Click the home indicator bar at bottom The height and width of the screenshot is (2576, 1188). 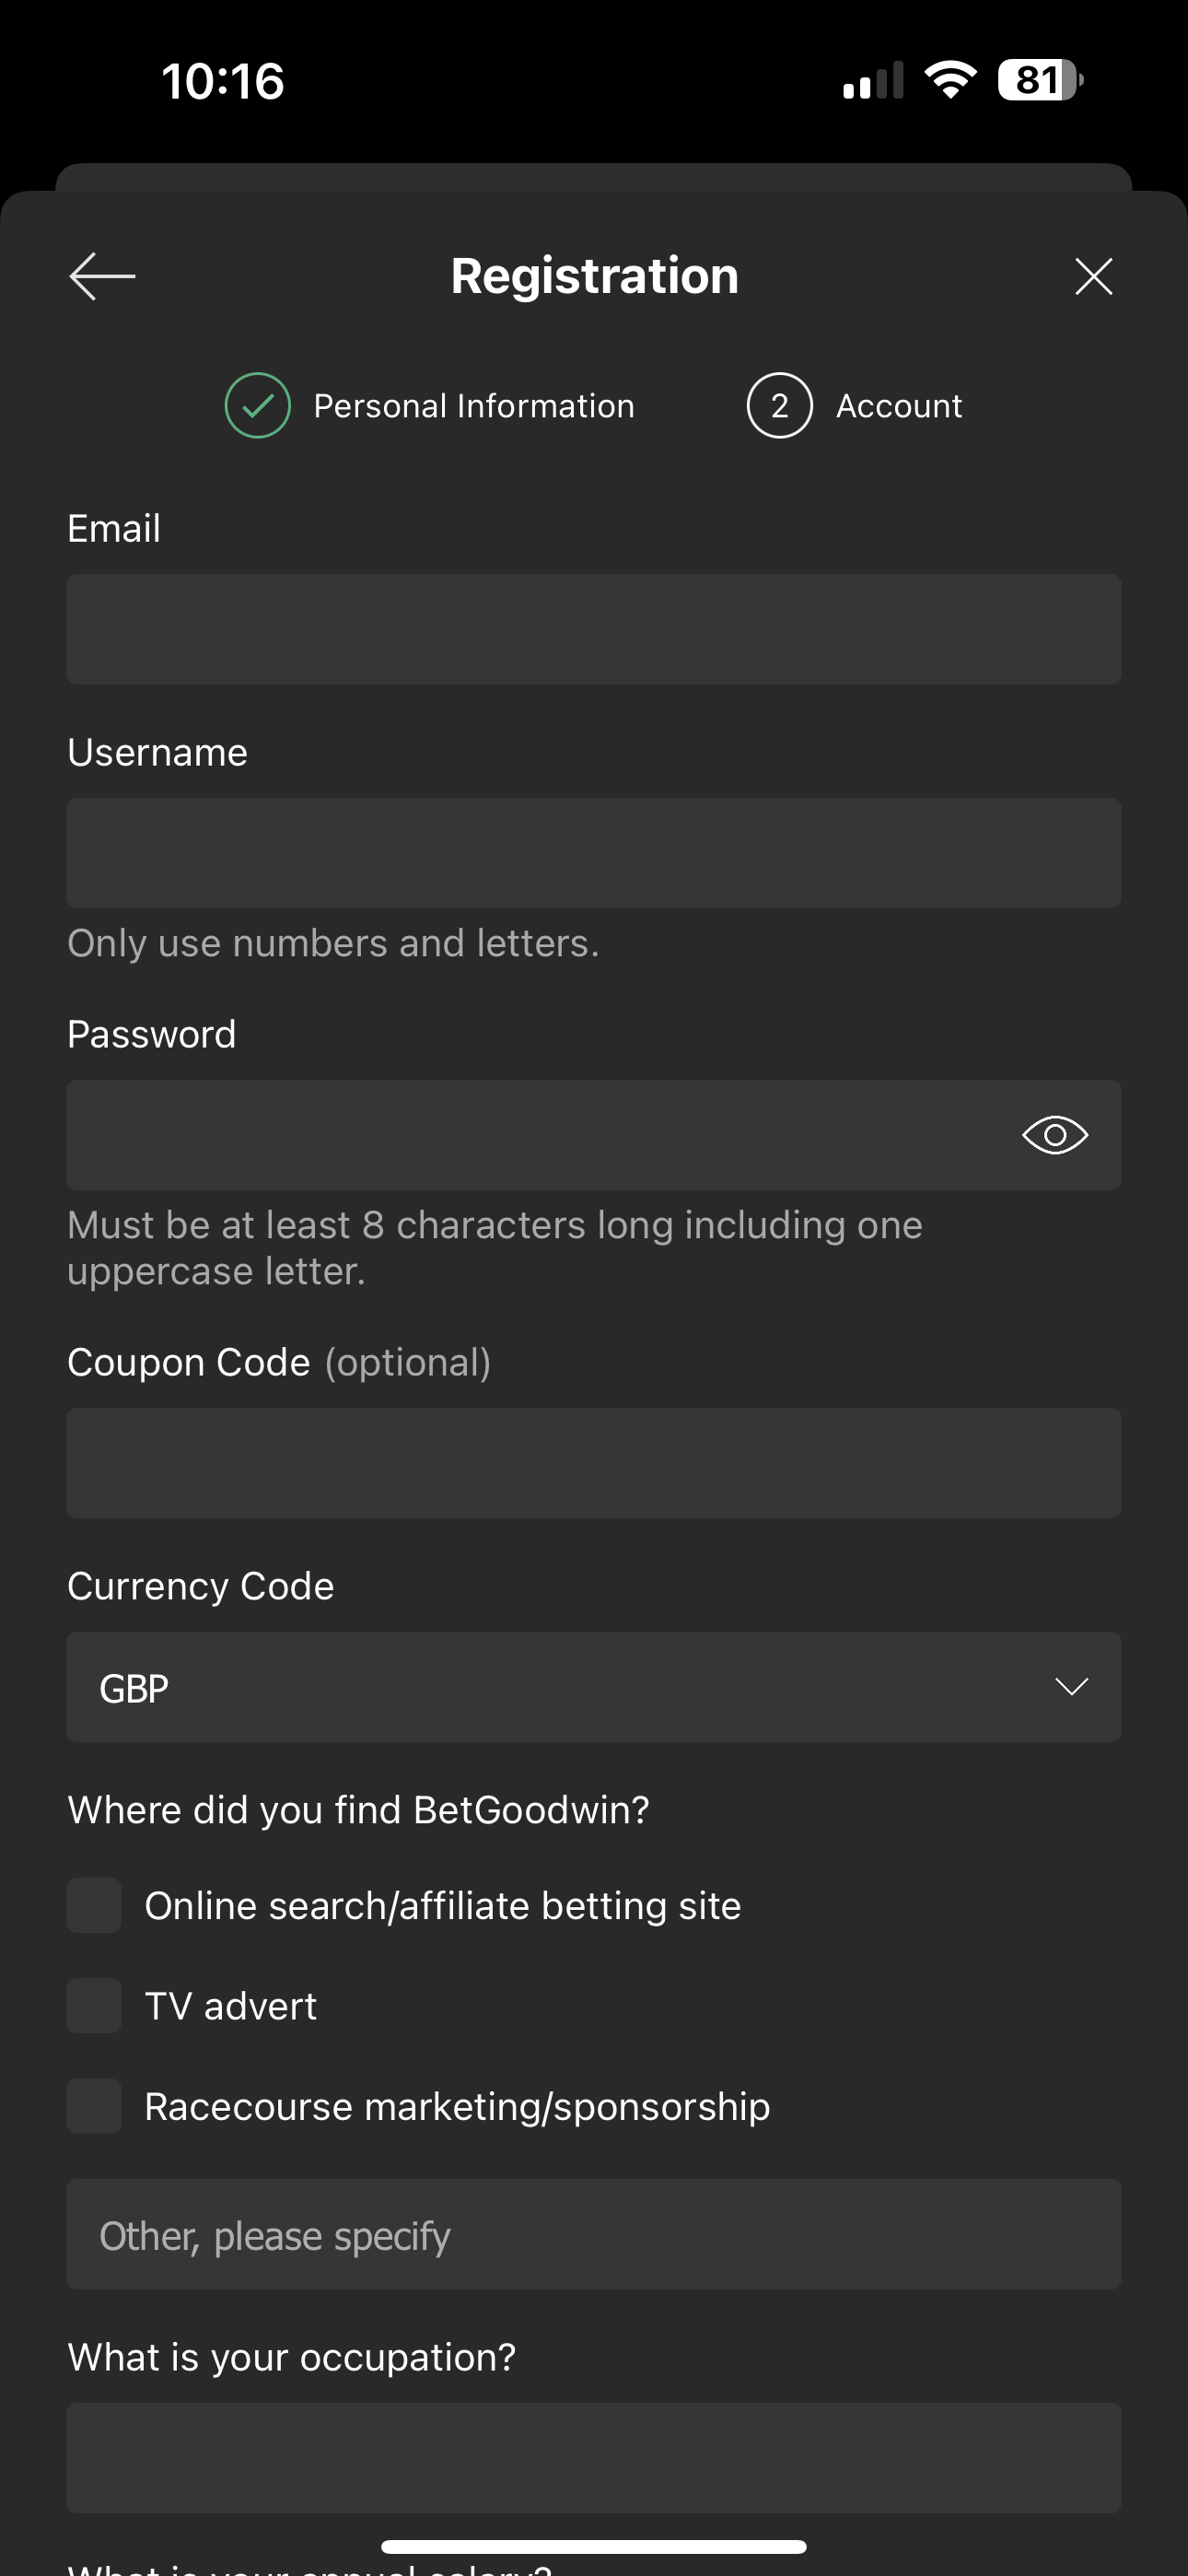tap(594, 2545)
